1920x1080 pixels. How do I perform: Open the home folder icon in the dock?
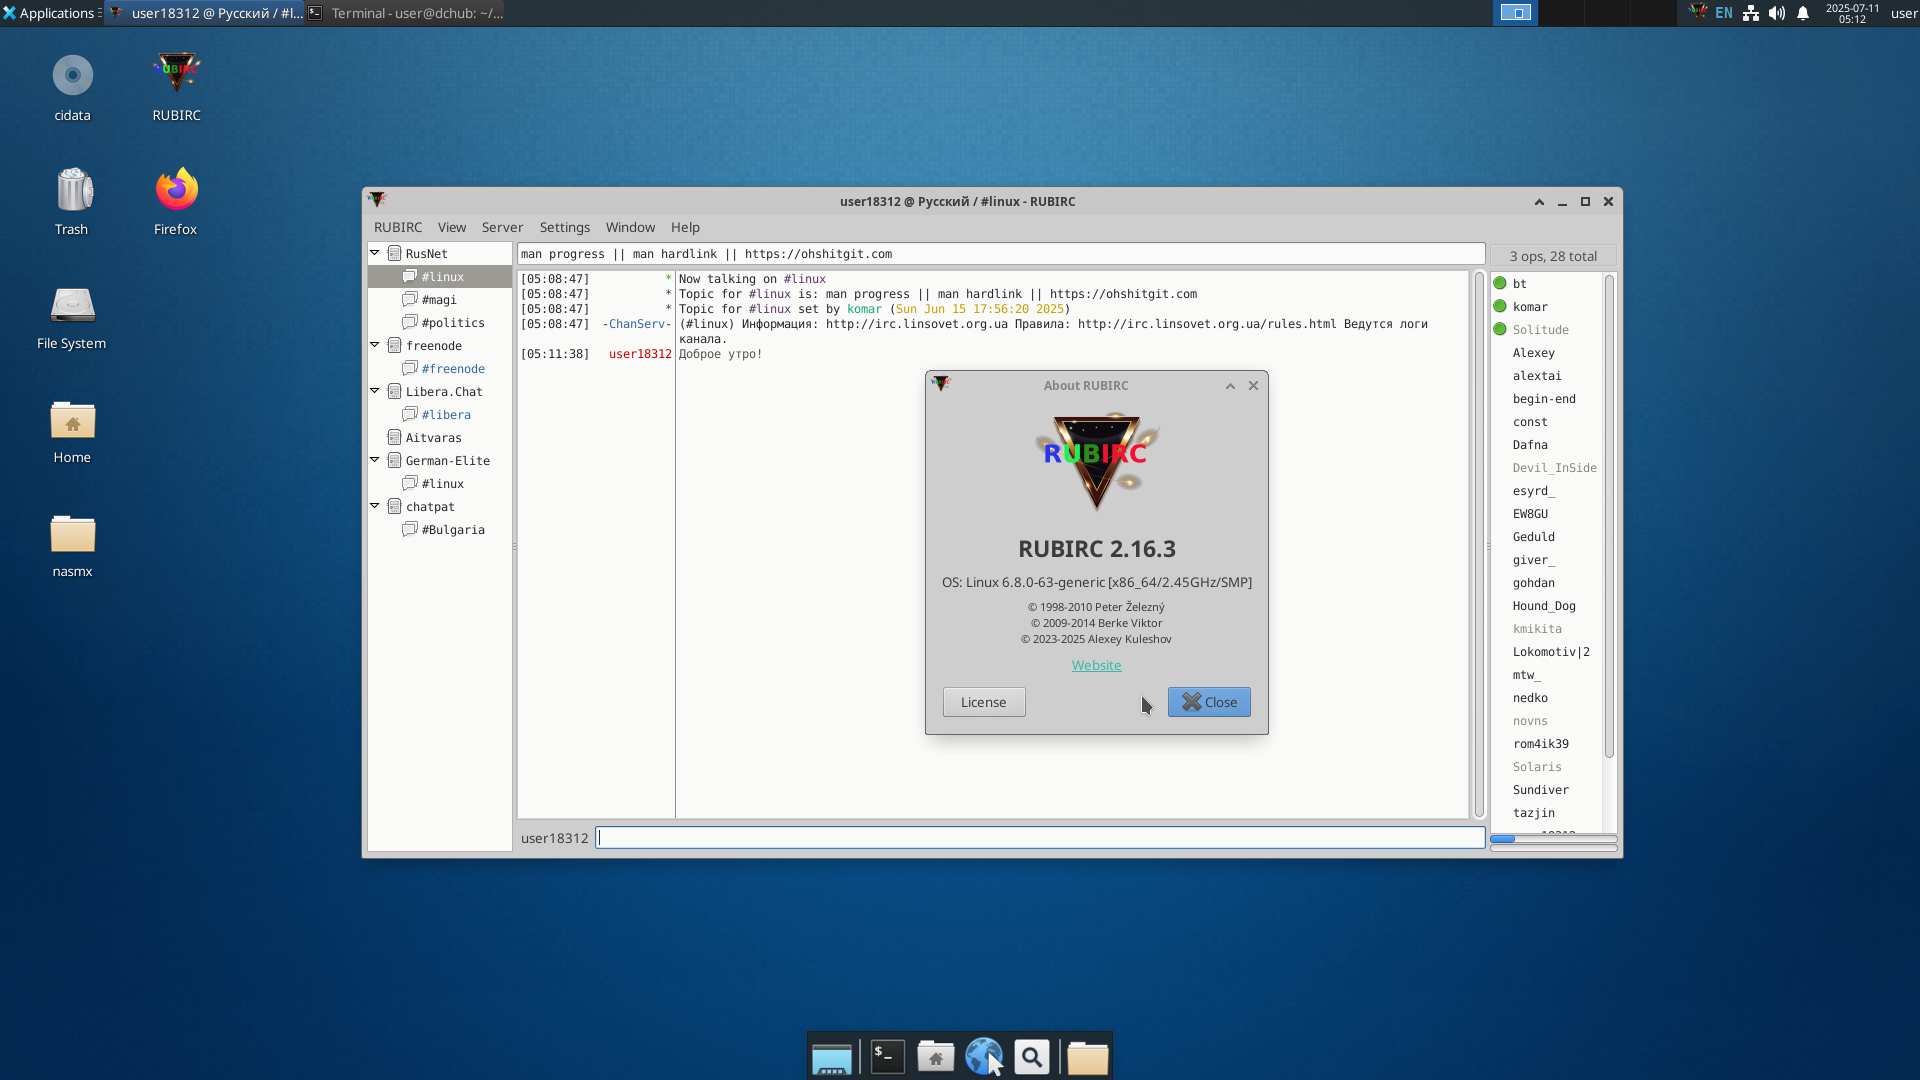click(935, 1056)
